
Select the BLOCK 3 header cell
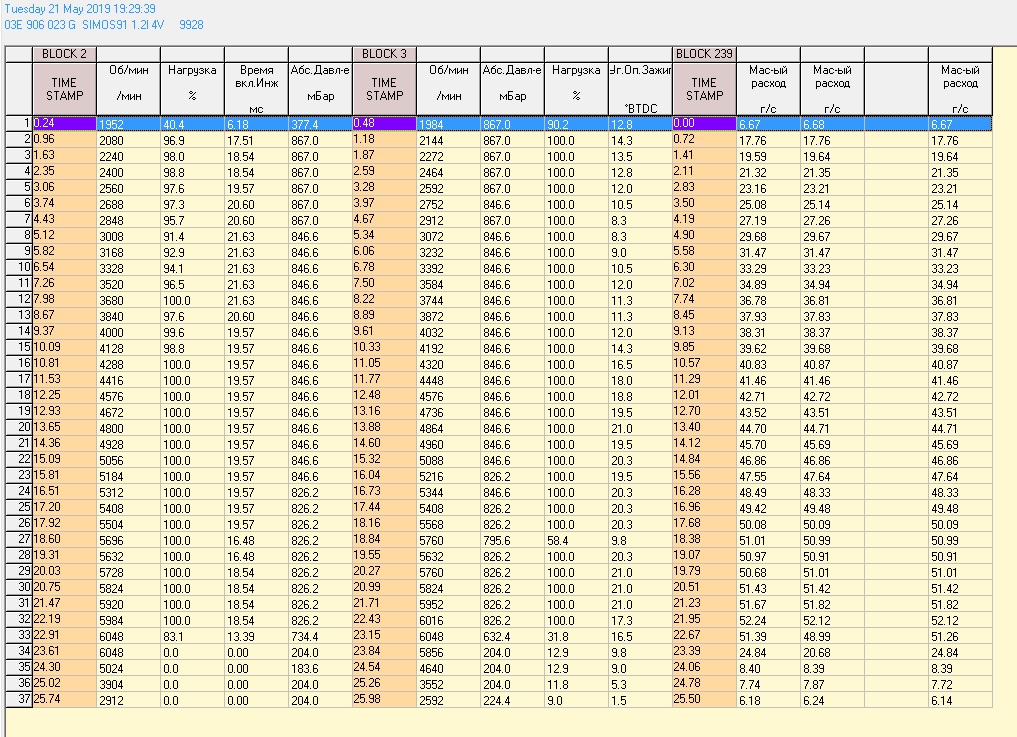[384, 54]
